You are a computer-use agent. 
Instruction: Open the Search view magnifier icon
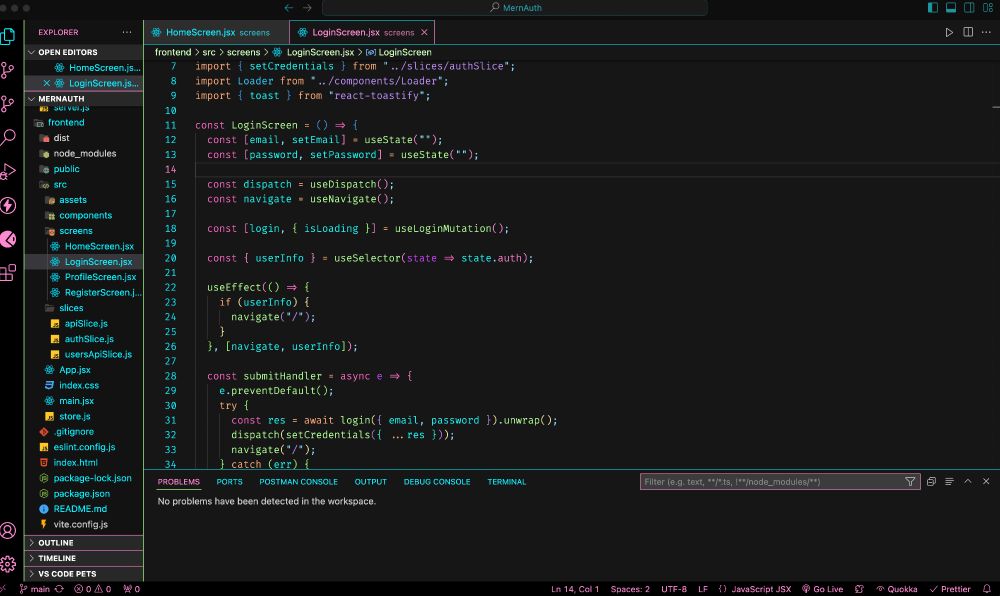(8, 137)
